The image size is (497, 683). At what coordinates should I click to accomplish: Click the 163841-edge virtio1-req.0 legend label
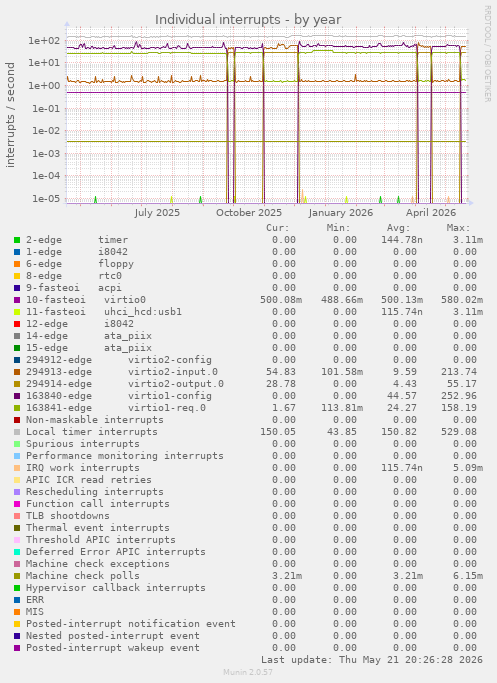coord(116,408)
